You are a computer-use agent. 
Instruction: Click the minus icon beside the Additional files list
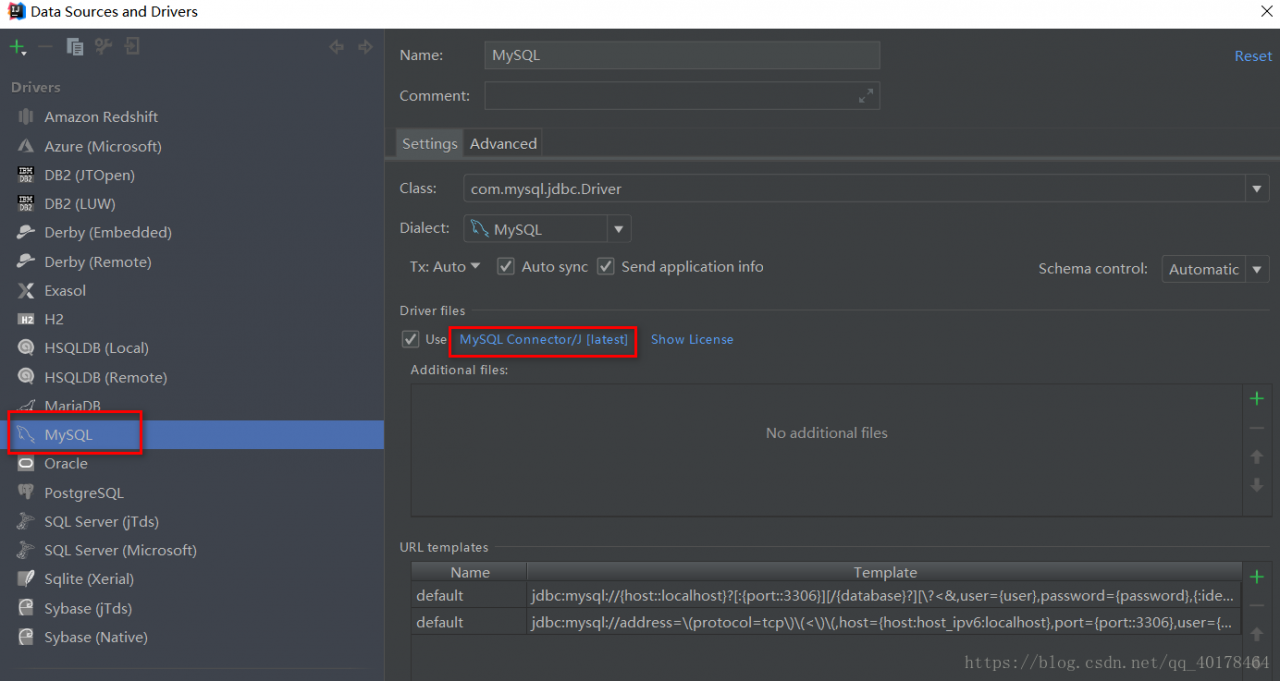click(1257, 428)
